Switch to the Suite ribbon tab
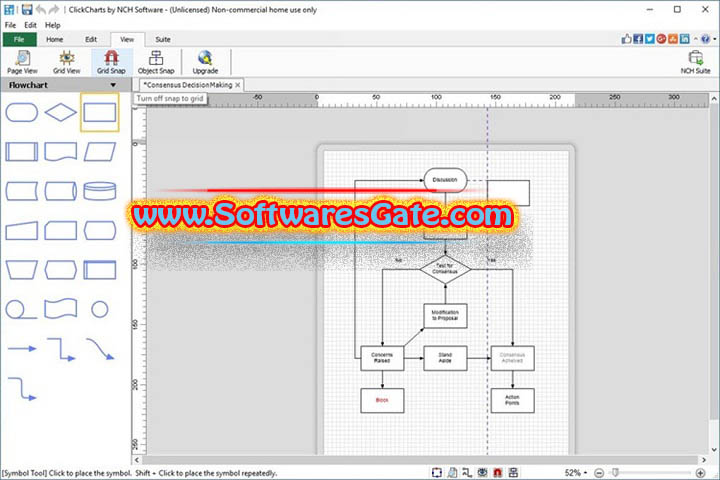720x480 pixels. [x=163, y=40]
